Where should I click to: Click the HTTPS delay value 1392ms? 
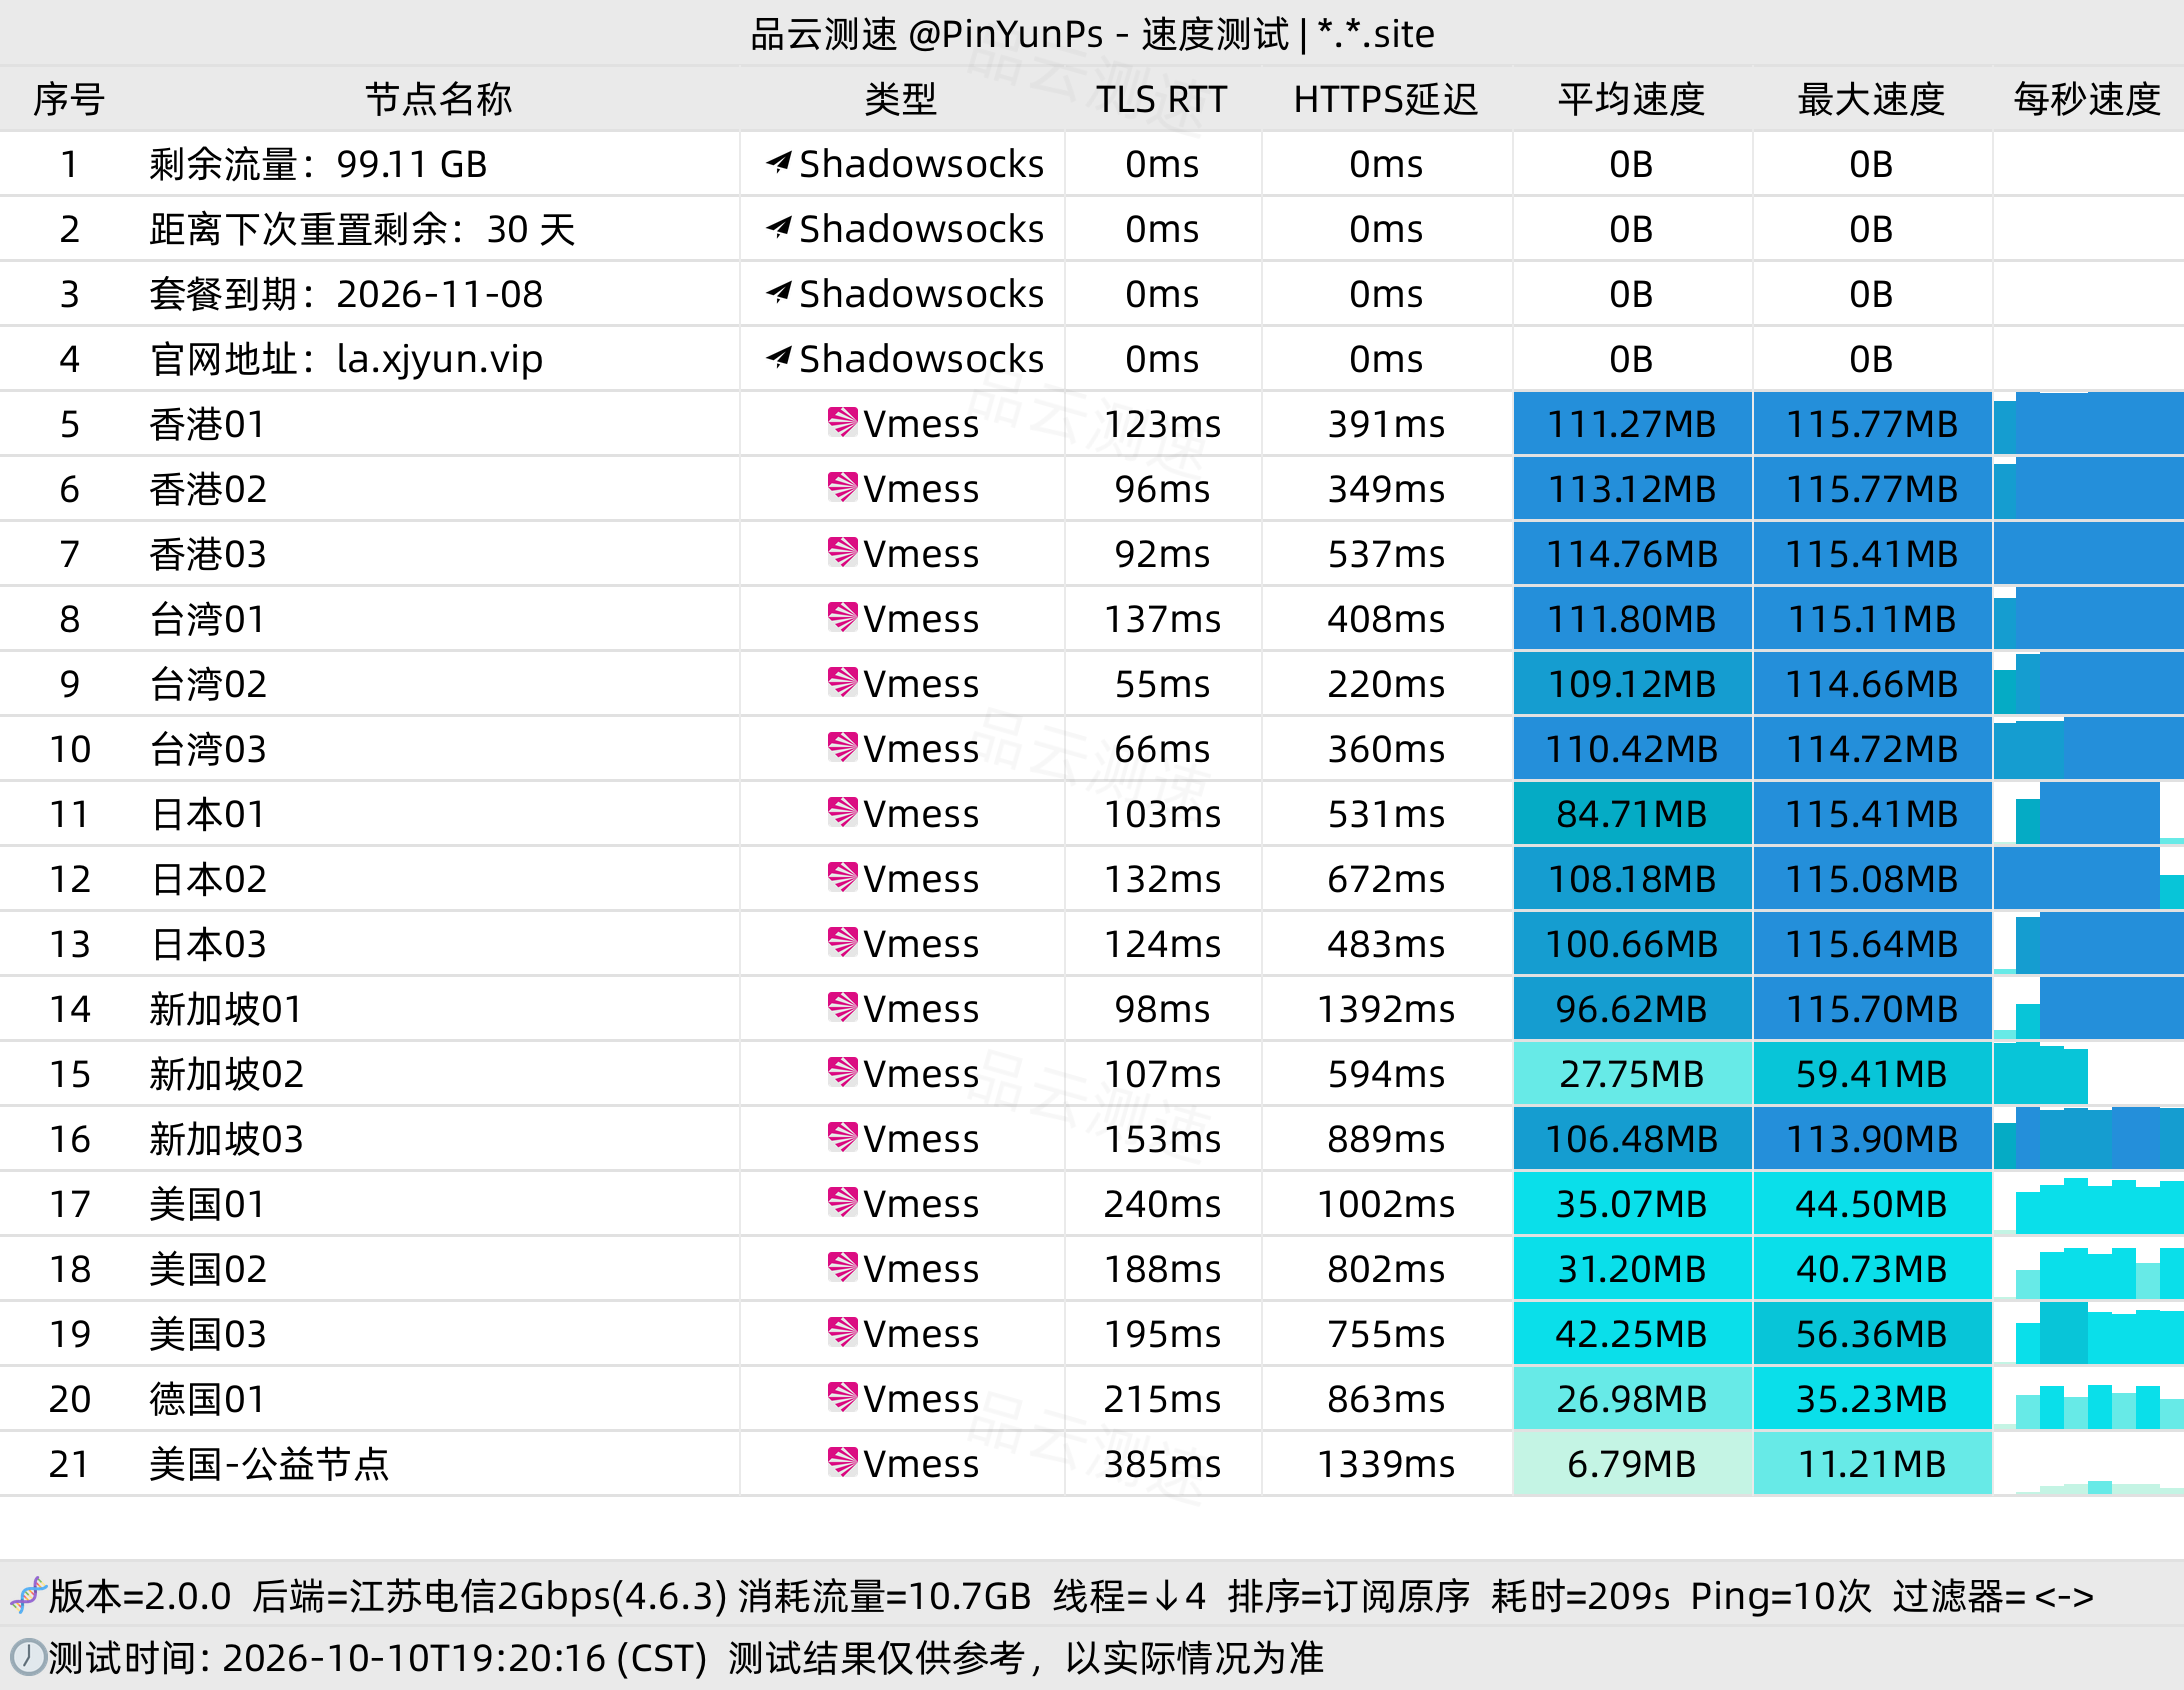tap(1386, 1009)
